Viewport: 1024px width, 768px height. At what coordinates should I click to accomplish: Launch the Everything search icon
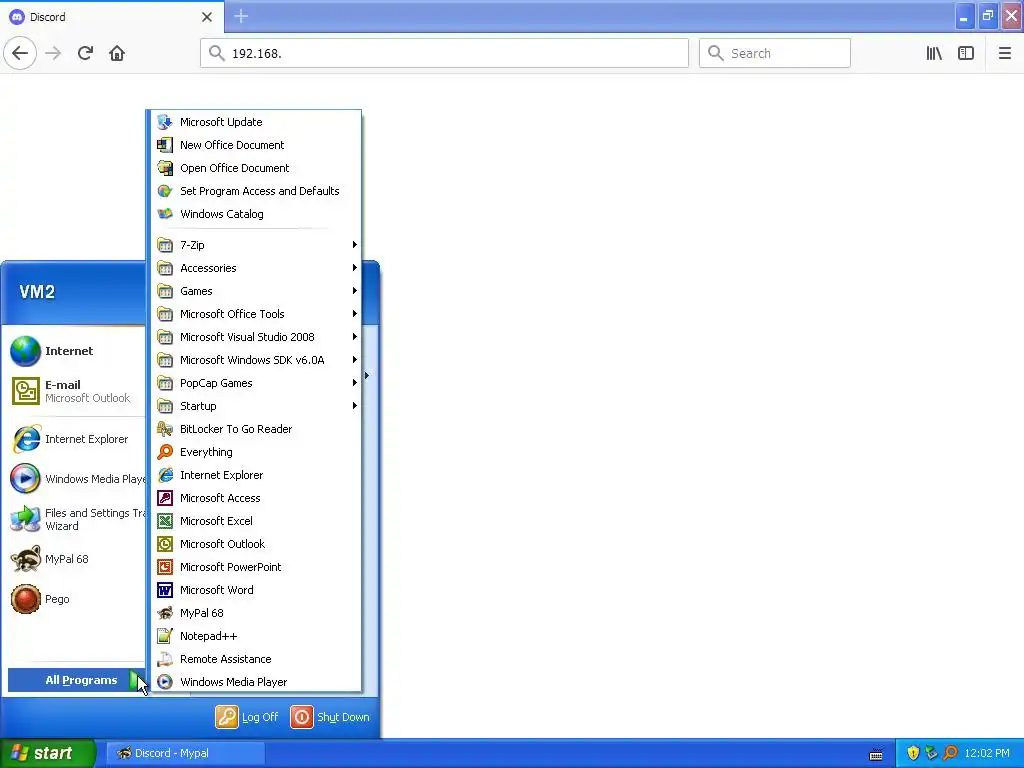165,452
